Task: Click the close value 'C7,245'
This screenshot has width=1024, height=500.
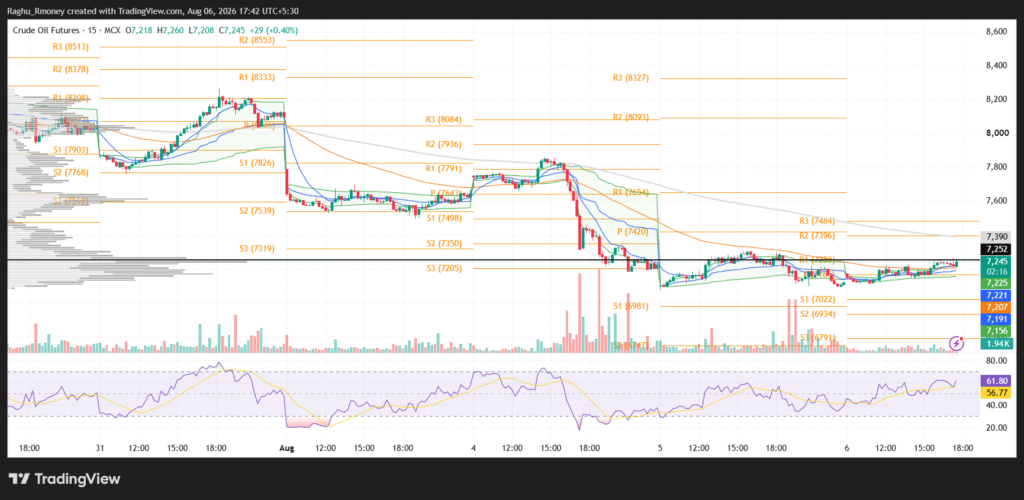Action: [231, 31]
